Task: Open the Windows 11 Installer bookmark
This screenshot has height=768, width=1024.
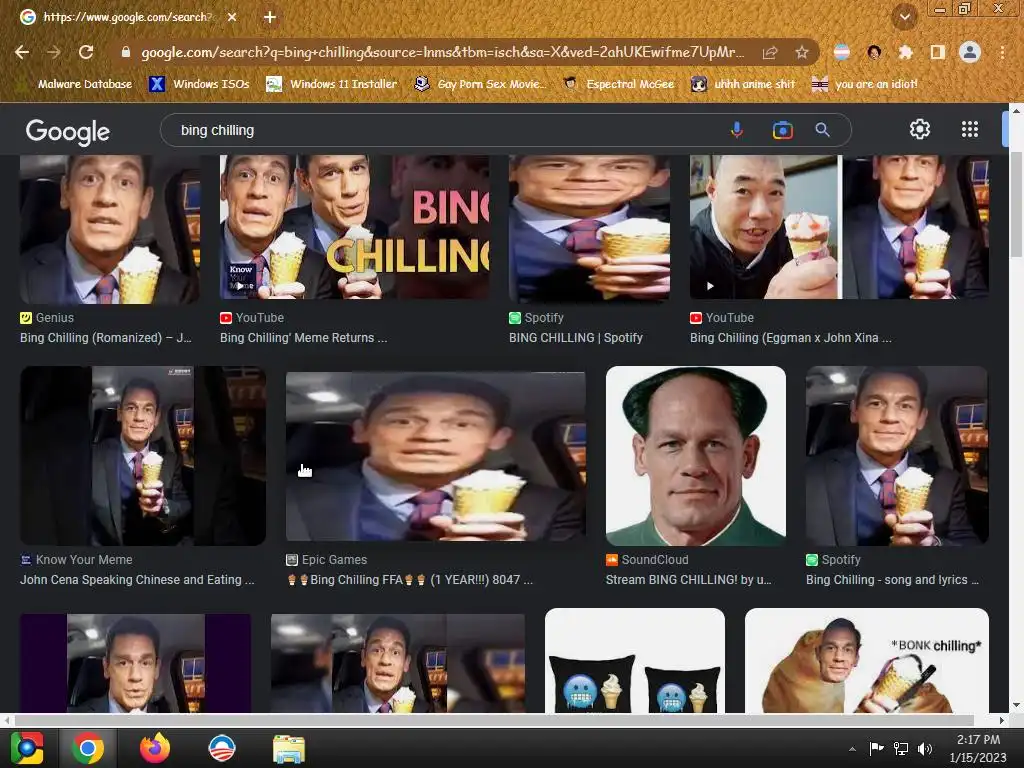Action: pos(331,84)
